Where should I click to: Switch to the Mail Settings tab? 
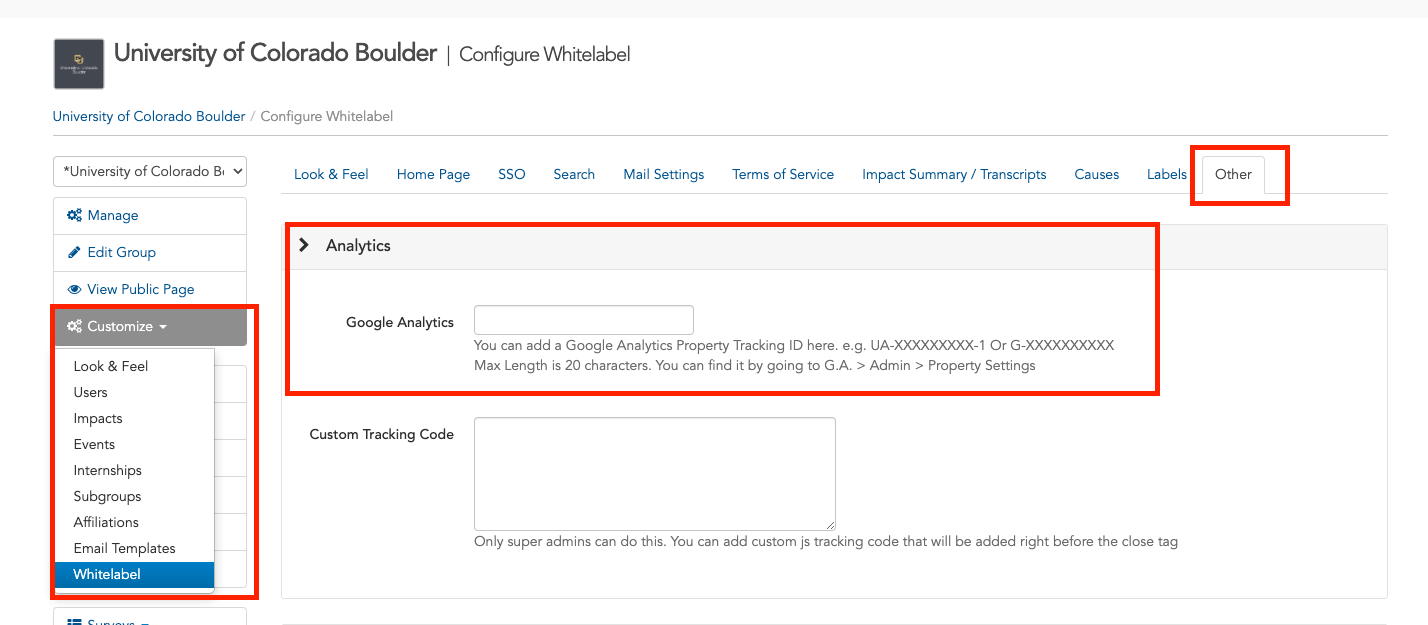(x=664, y=174)
